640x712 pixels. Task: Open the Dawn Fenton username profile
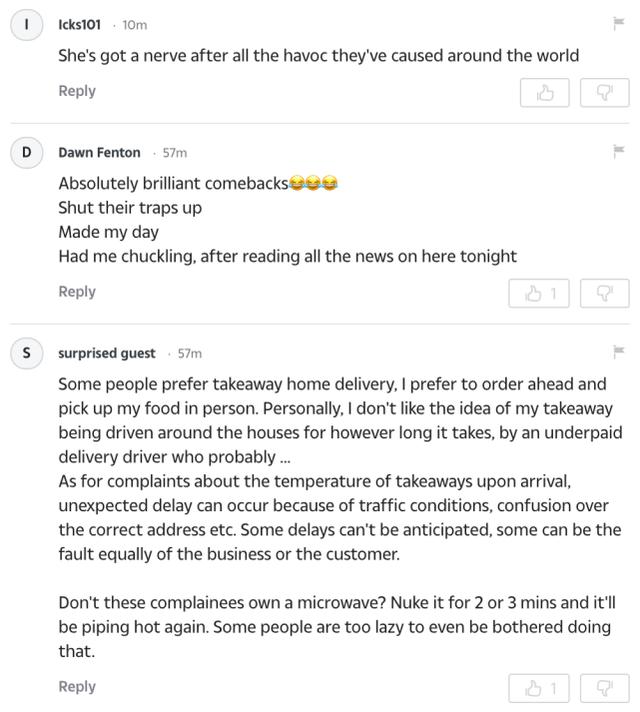(99, 153)
